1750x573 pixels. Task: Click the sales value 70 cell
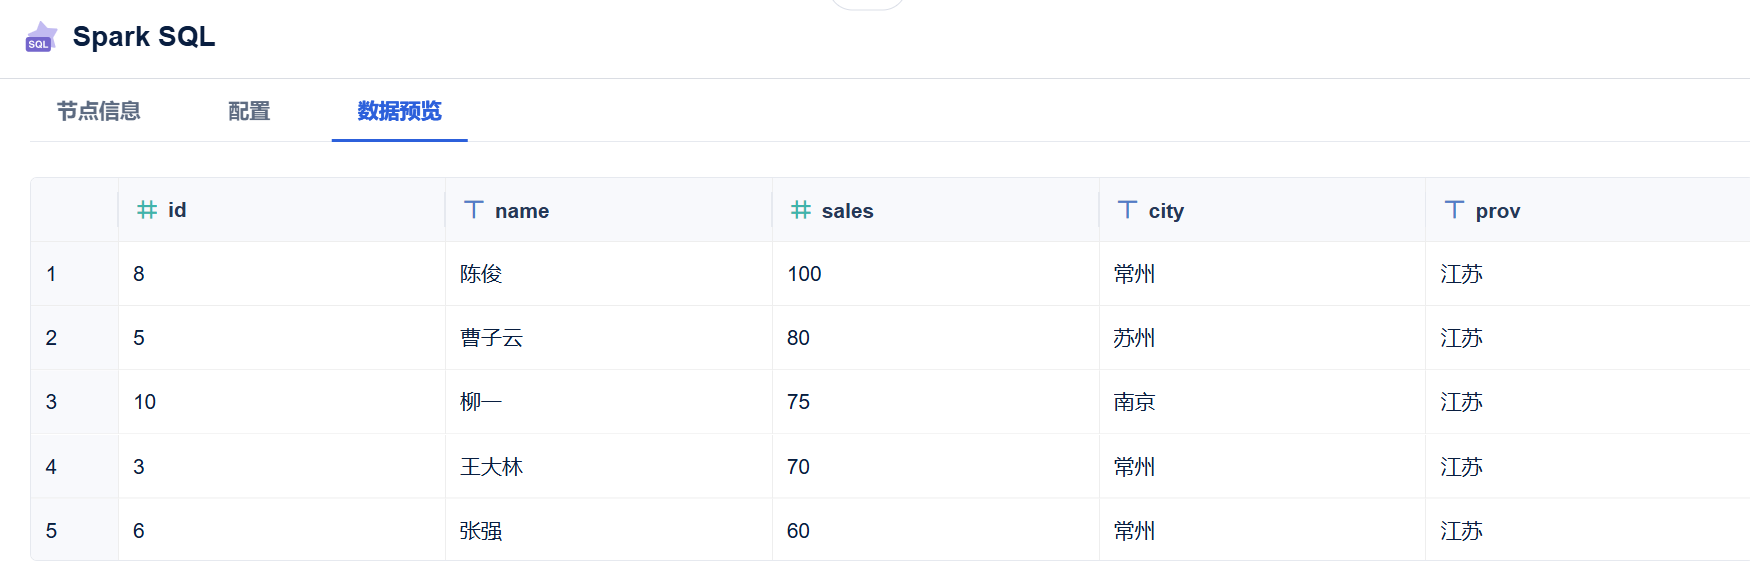click(798, 467)
